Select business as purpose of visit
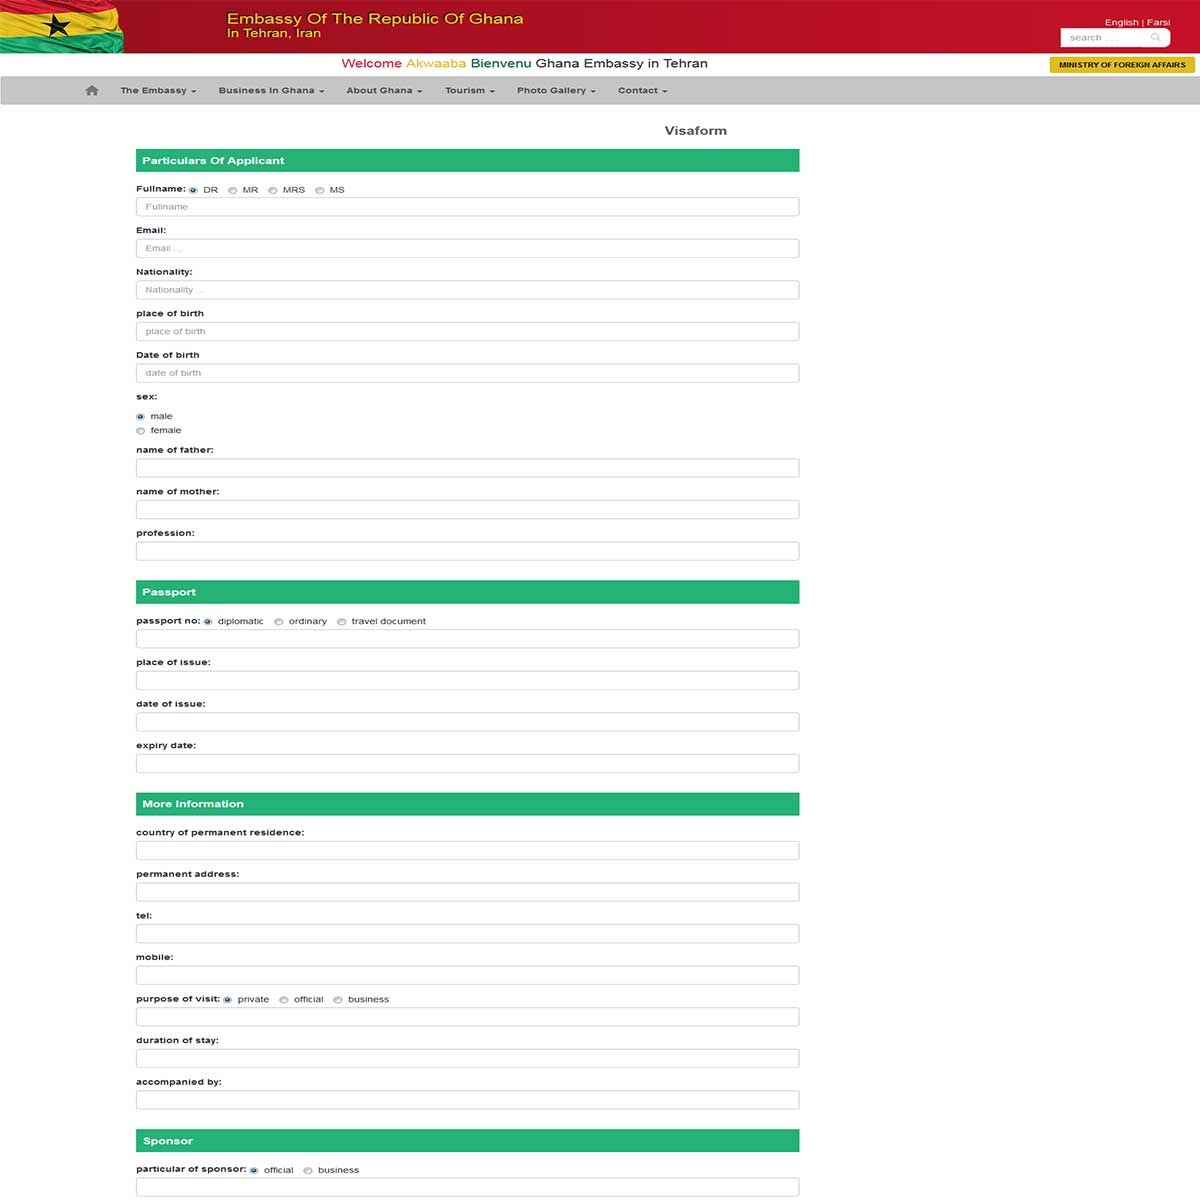This screenshot has height=1200, width=1200. 338,999
